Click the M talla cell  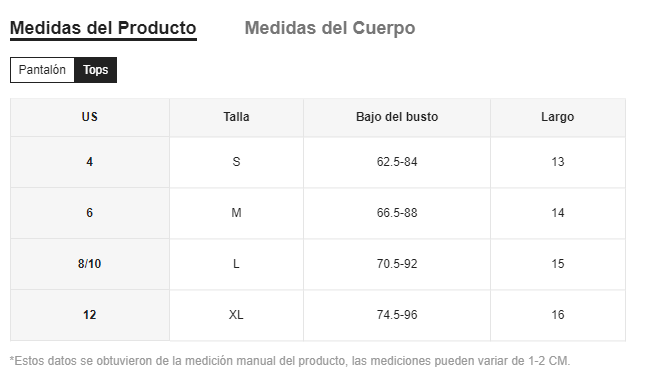click(x=236, y=213)
